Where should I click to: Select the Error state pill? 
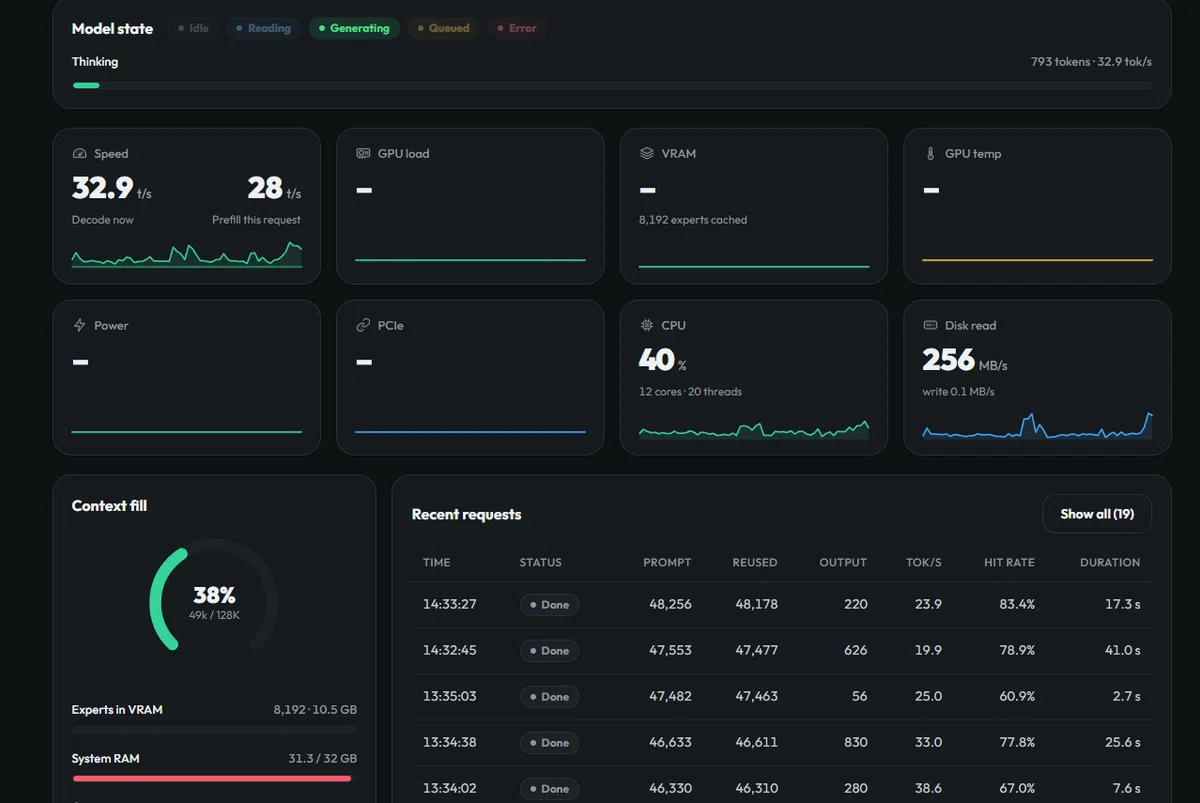(518, 29)
